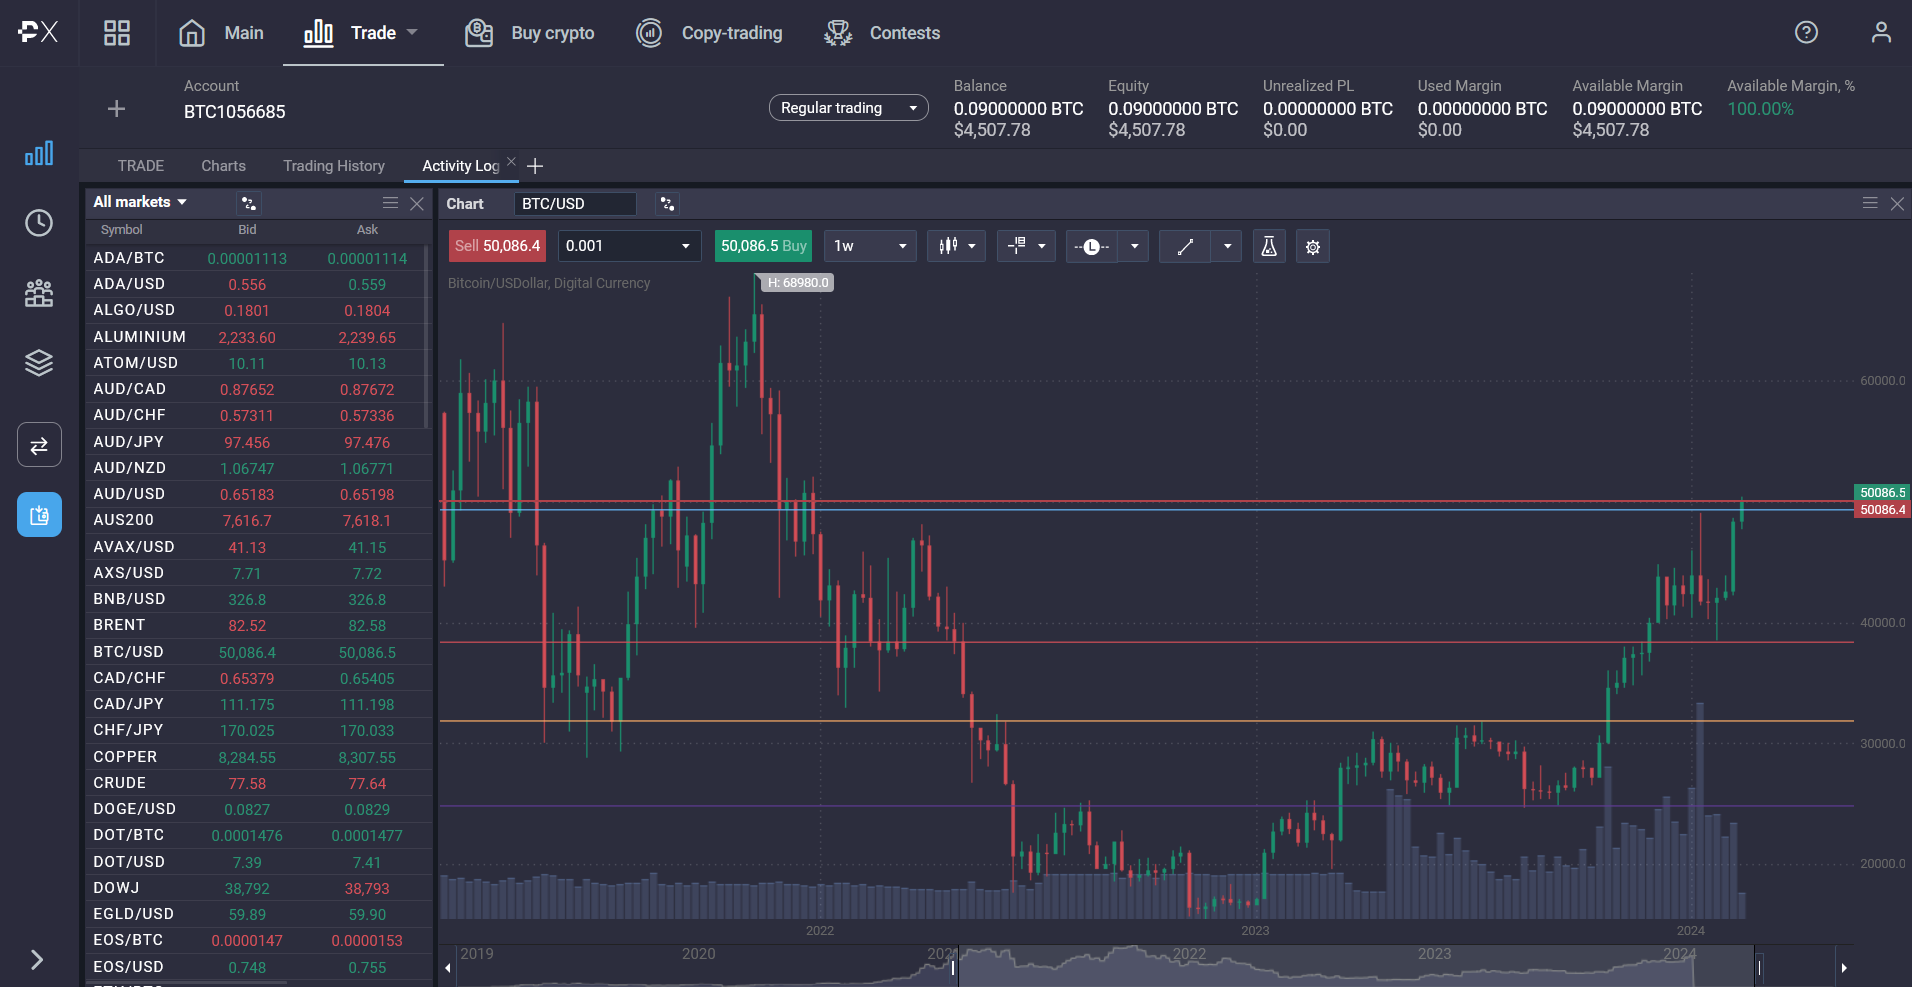Click navigator left range handle
1912x987 pixels.
click(953, 968)
